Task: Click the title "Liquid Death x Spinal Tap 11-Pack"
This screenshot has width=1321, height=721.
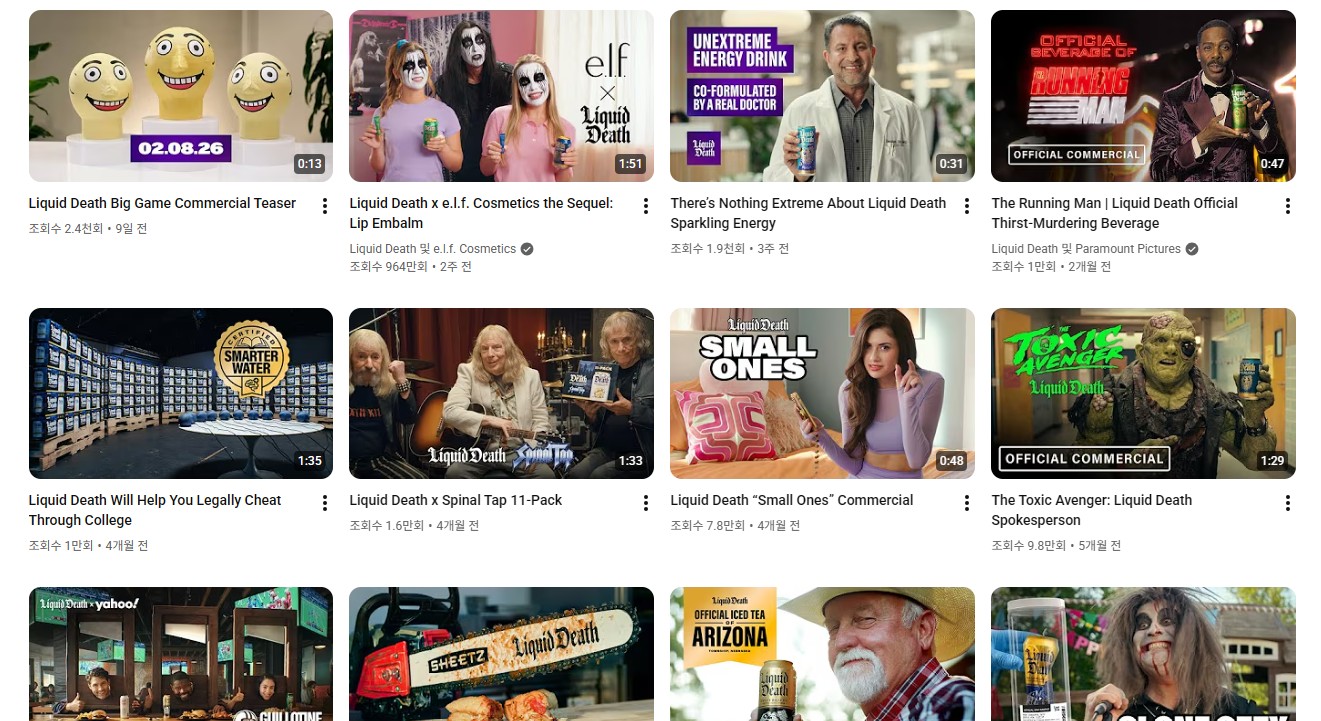Action: pyautogui.click(x=455, y=500)
